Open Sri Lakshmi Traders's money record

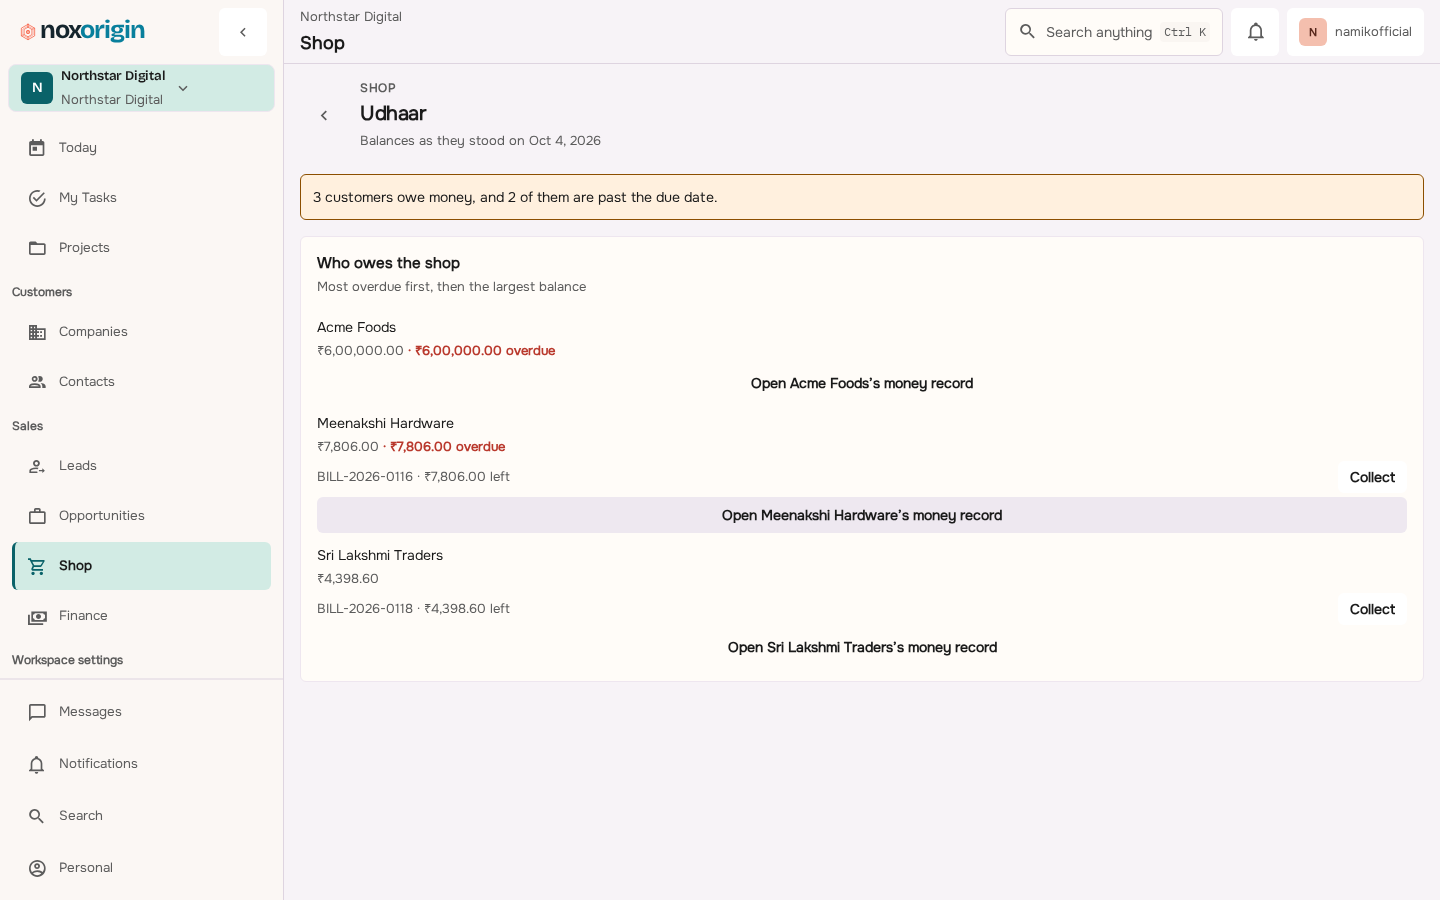(862, 647)
